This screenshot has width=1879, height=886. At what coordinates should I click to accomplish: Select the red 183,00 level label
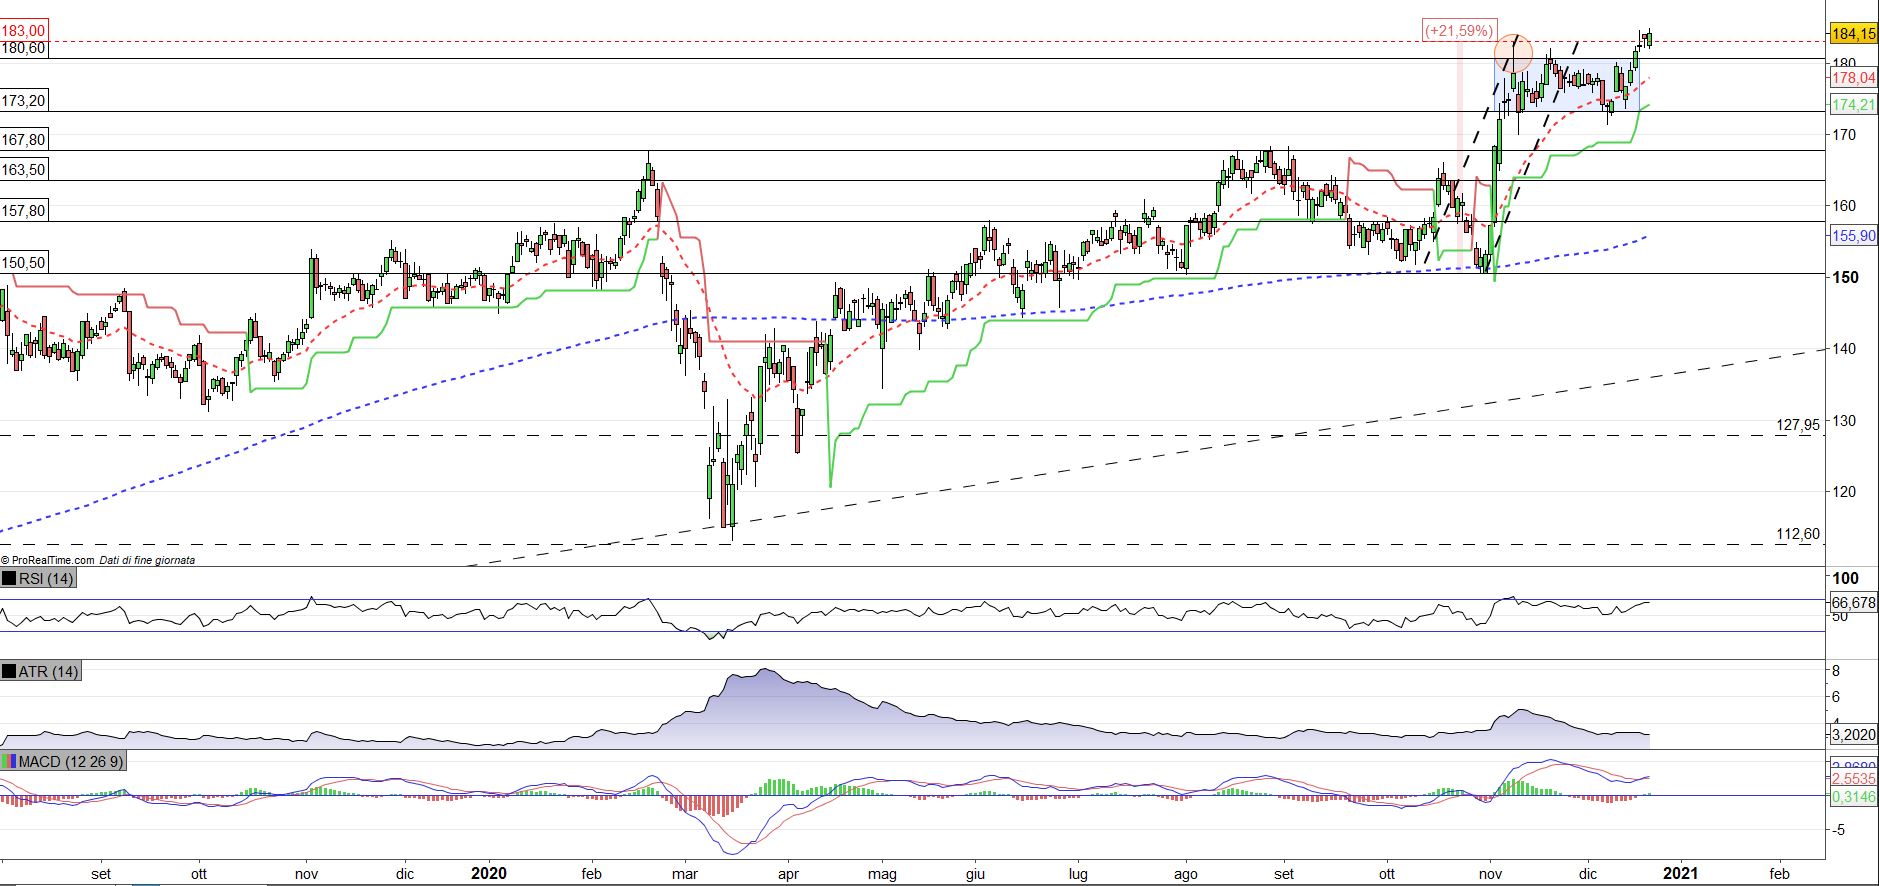point(25,32)
